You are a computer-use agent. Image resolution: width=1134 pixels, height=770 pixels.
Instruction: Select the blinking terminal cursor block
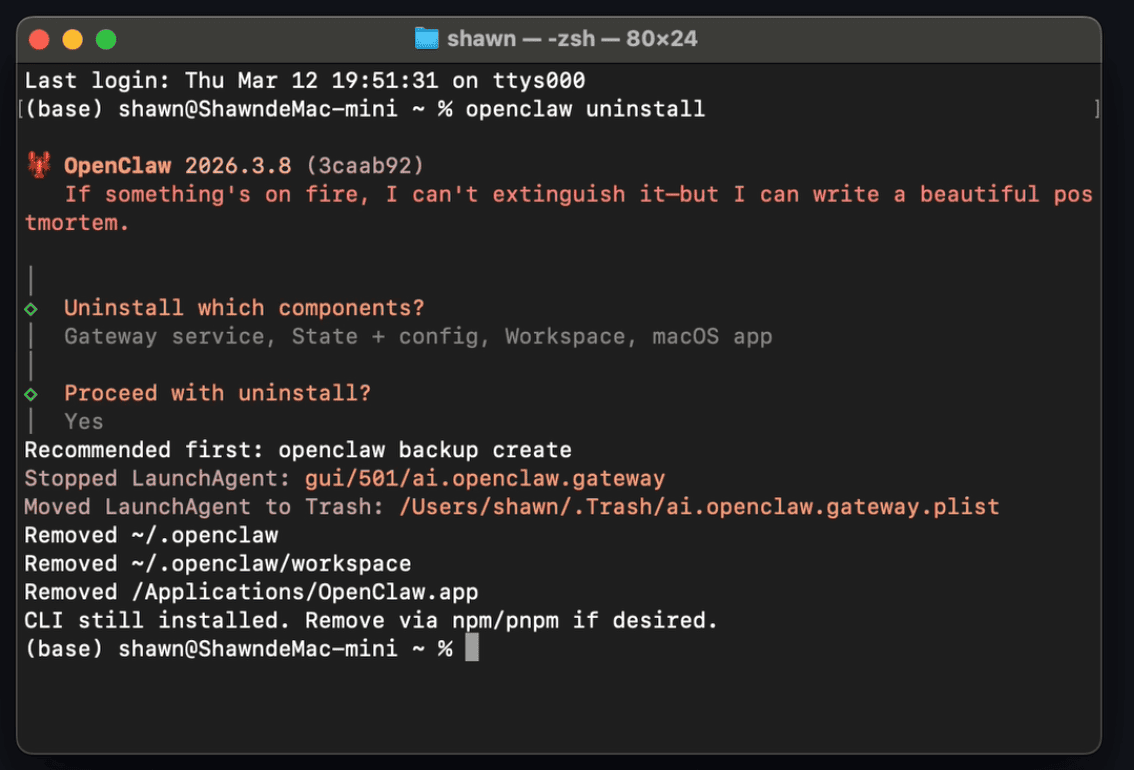(x=472, y=648)
